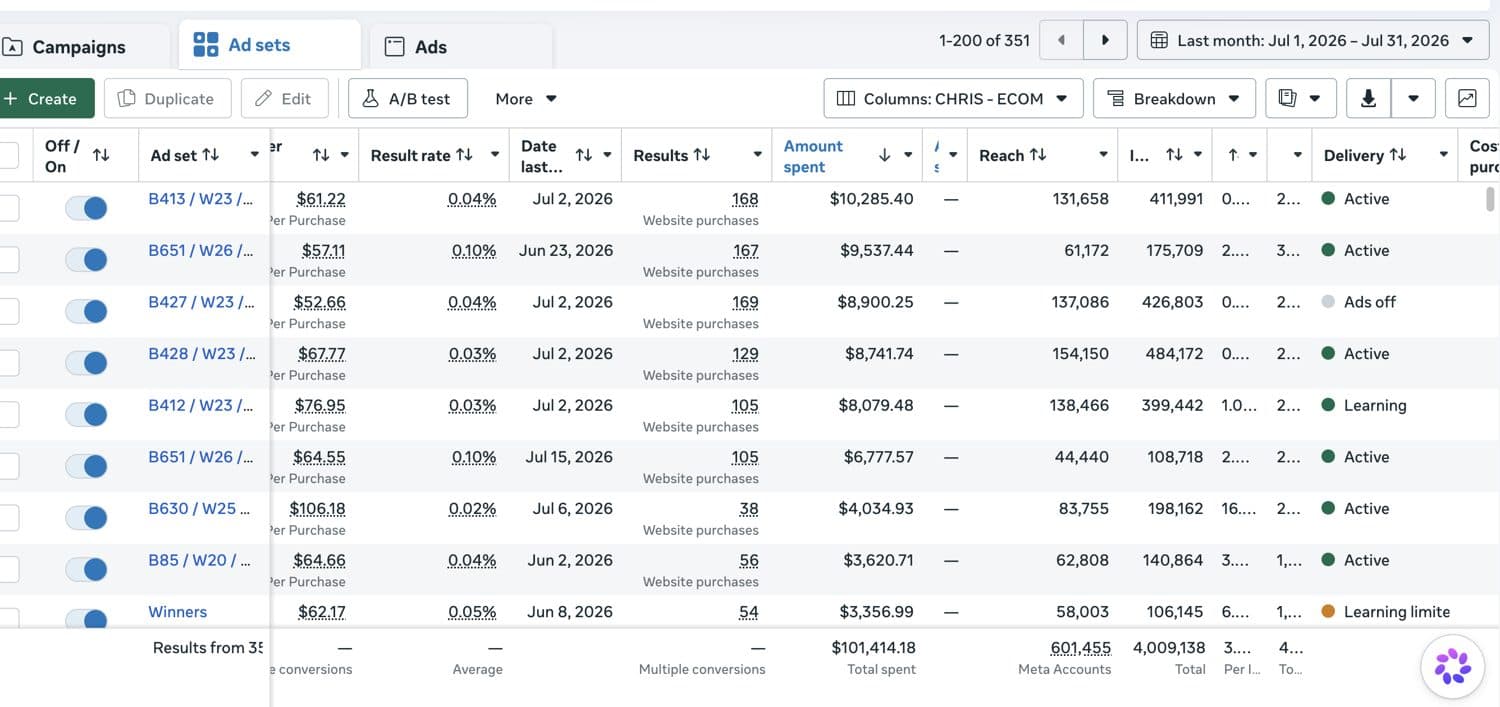The height and width of the screenshot is (707, 1500).
Task: Open the Breakdown dropdown
Action: coord(1174,98)
